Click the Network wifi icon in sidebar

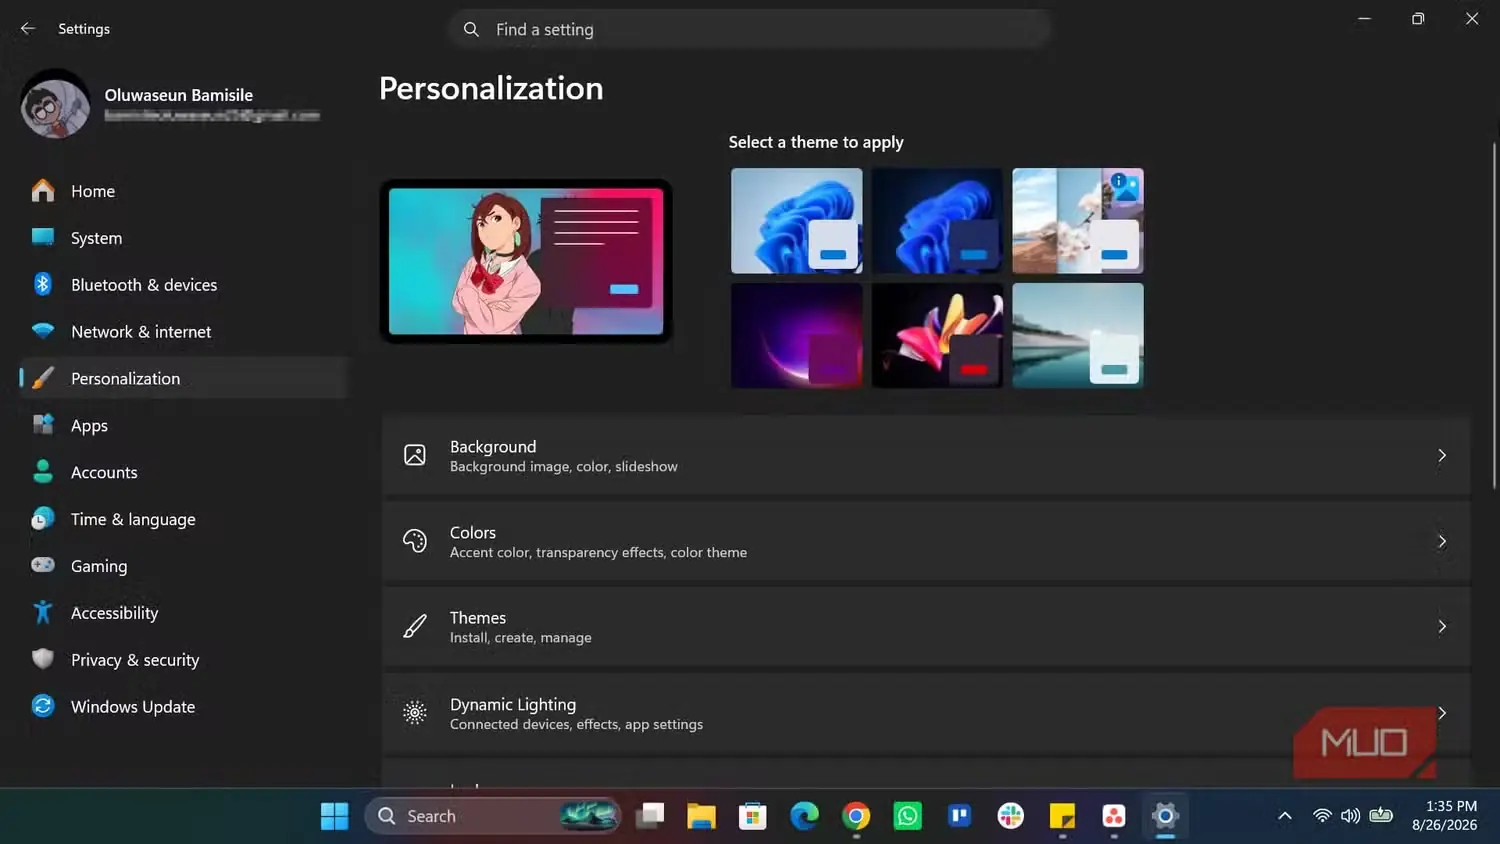(43, 331)
